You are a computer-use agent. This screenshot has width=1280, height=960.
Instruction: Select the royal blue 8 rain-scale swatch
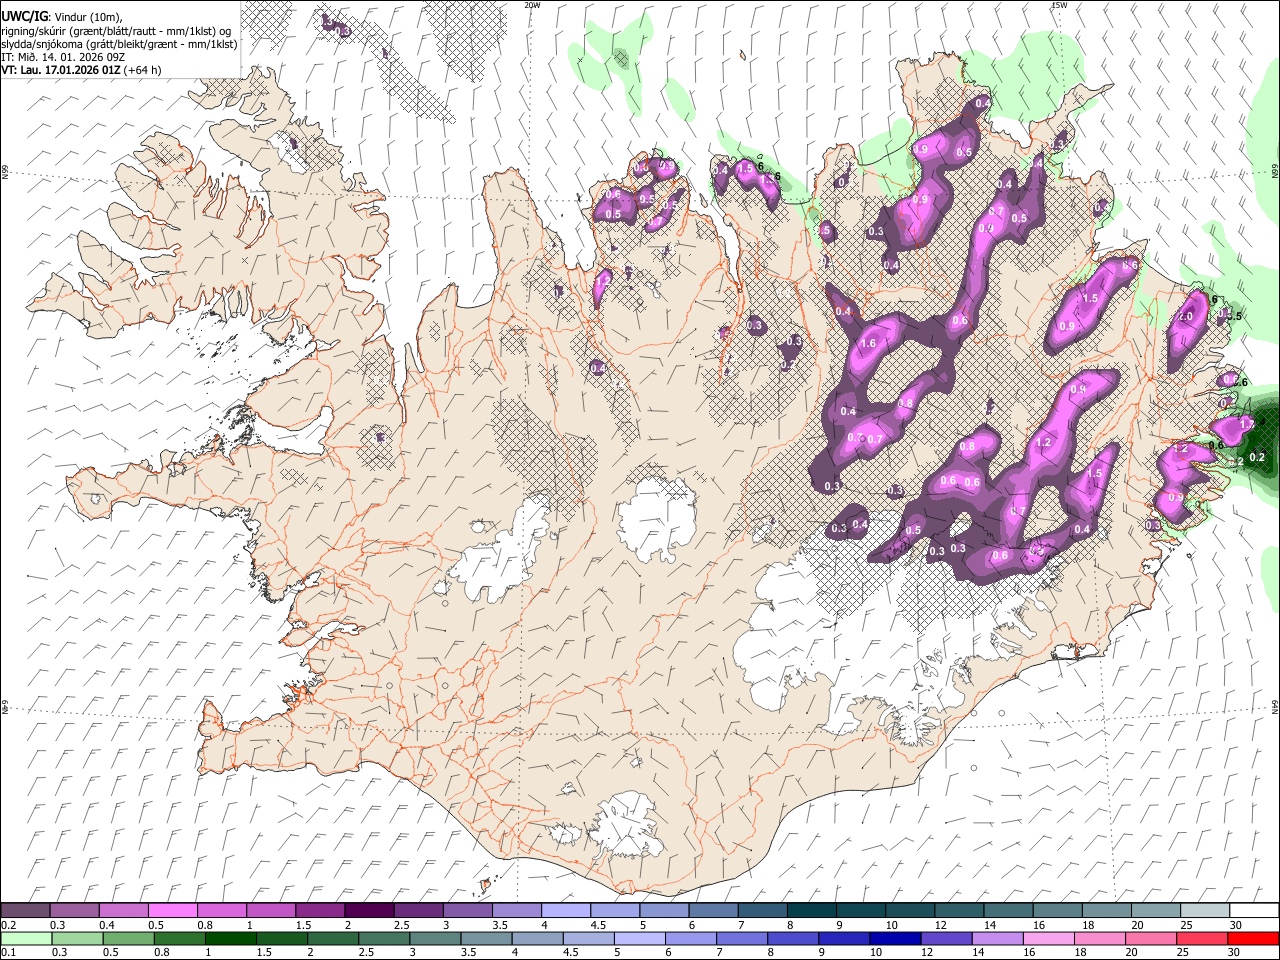792,938
